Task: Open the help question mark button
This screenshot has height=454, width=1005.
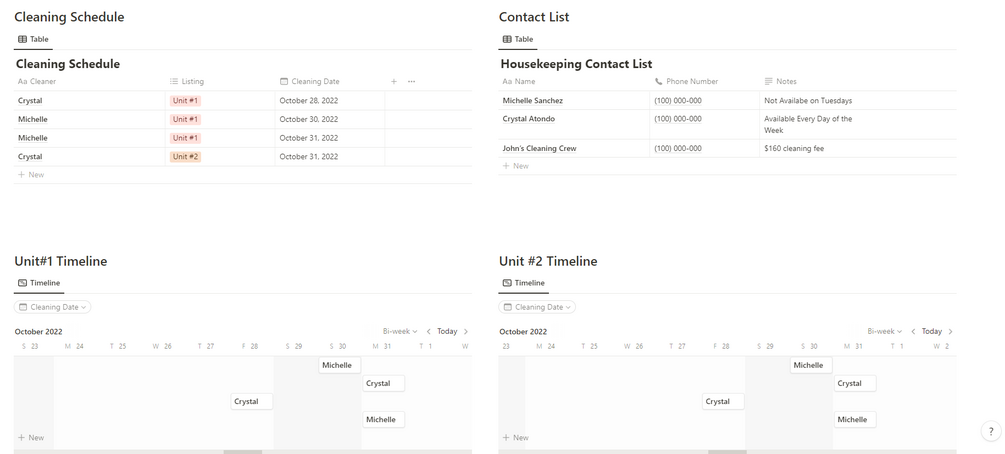Action: pyautogui.click(x=991, y=432)
